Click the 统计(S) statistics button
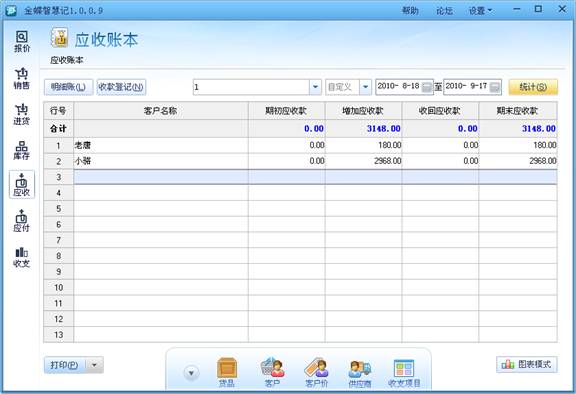This screenshot has height=394, width=576. pyautogui.click(x=533, y=87)
